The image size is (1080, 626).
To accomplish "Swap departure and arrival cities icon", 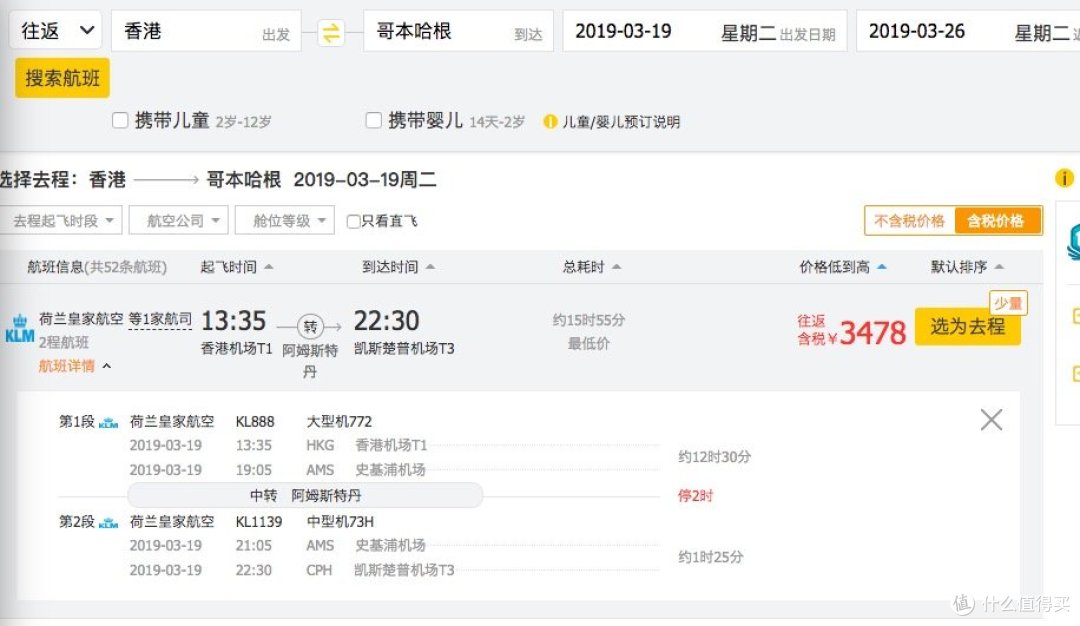I will [331, 32].
